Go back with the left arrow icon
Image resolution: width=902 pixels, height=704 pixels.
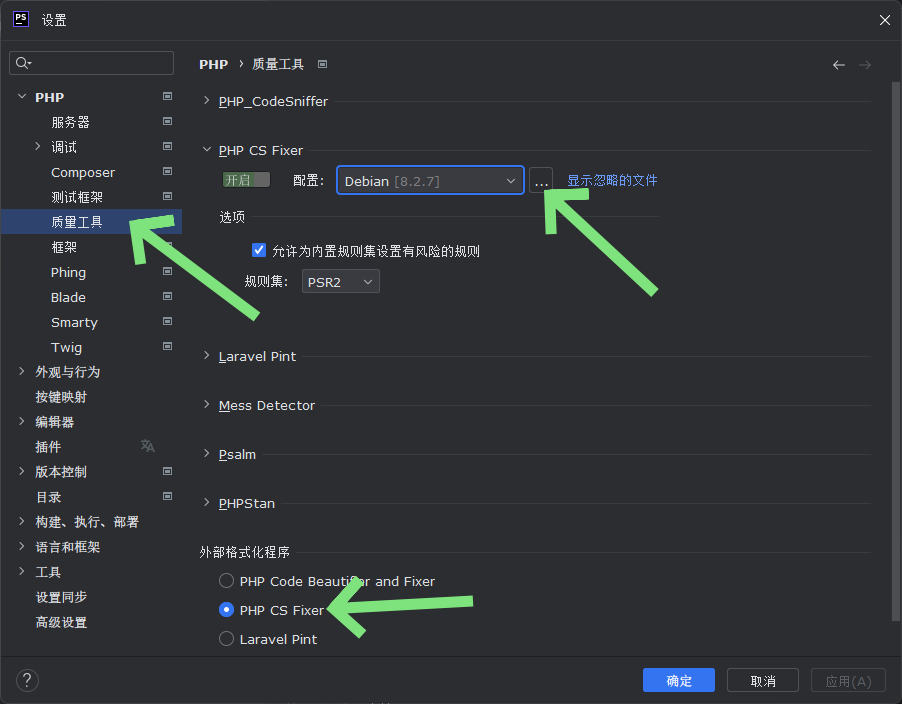point(839,65)
